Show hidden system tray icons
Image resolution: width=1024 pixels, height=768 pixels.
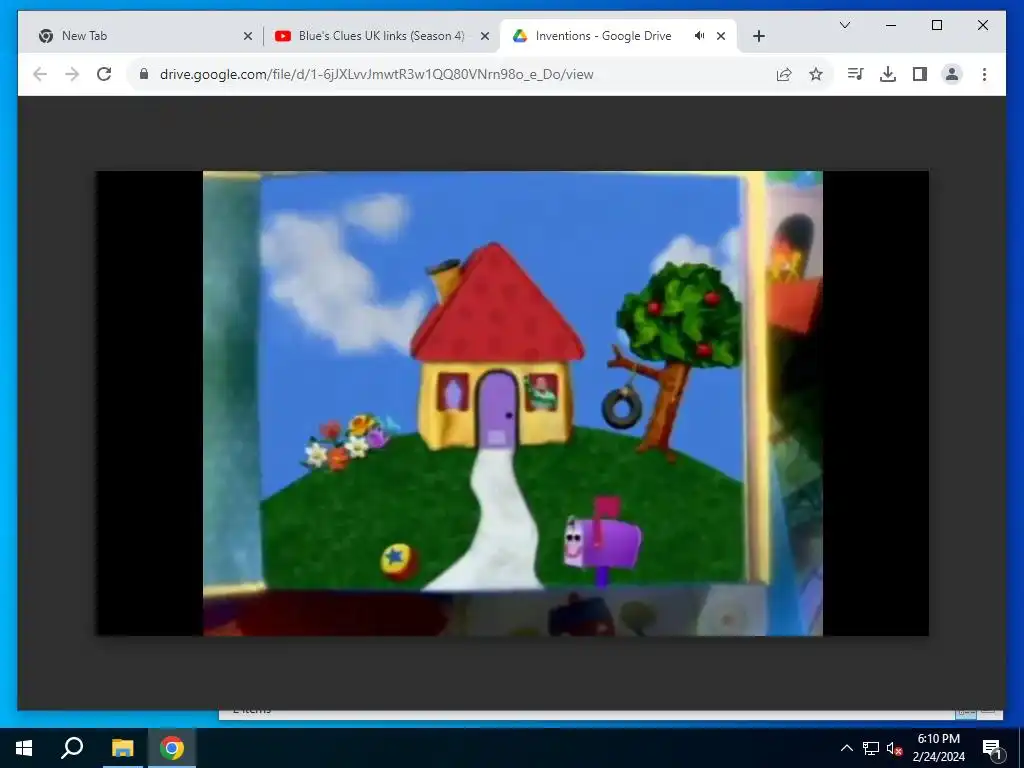tap(846, 748)
